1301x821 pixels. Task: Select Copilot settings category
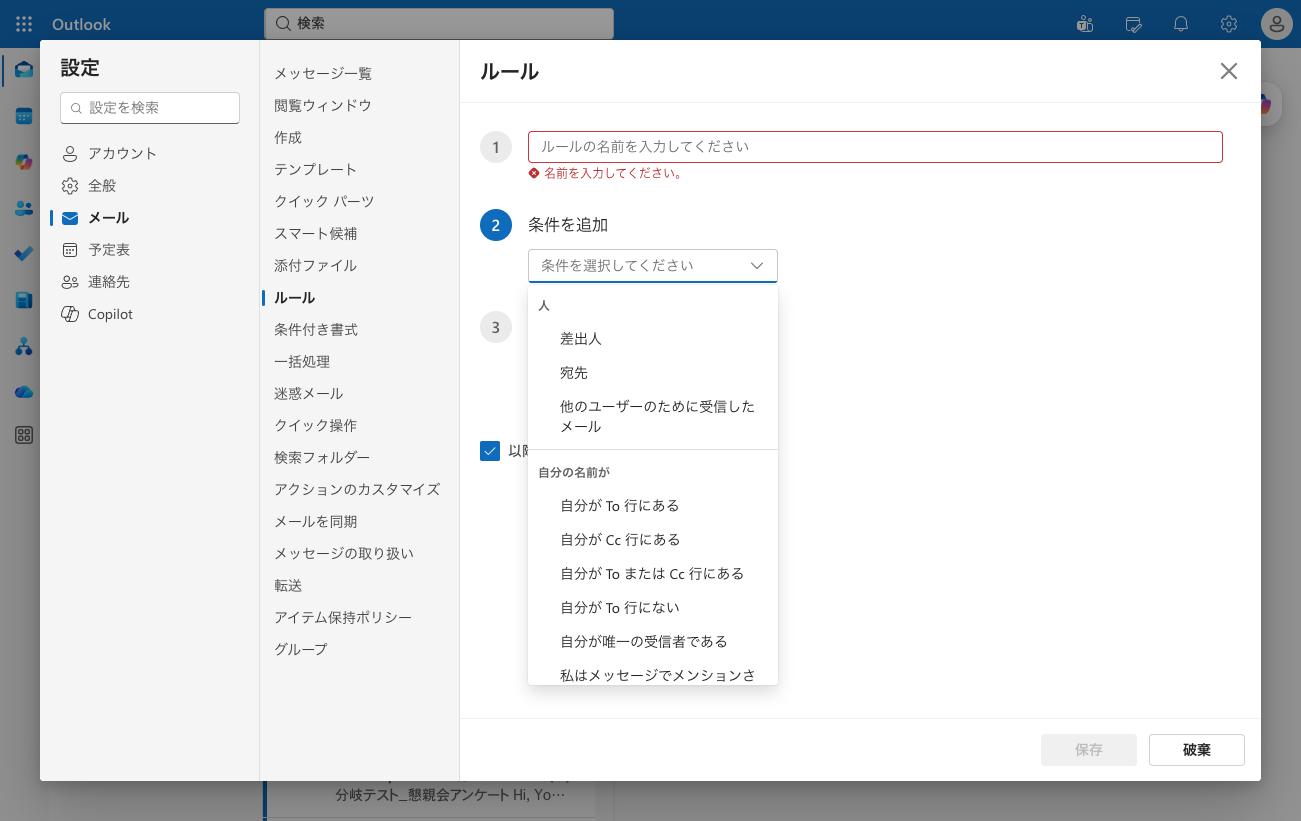tap(149, 314)
